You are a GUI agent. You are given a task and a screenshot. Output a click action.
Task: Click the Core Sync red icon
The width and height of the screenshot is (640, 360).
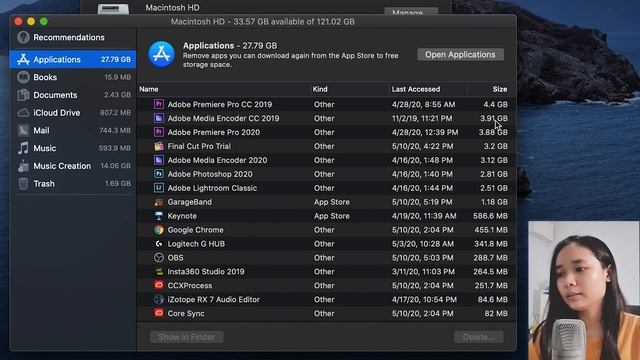tap(159, 313)
